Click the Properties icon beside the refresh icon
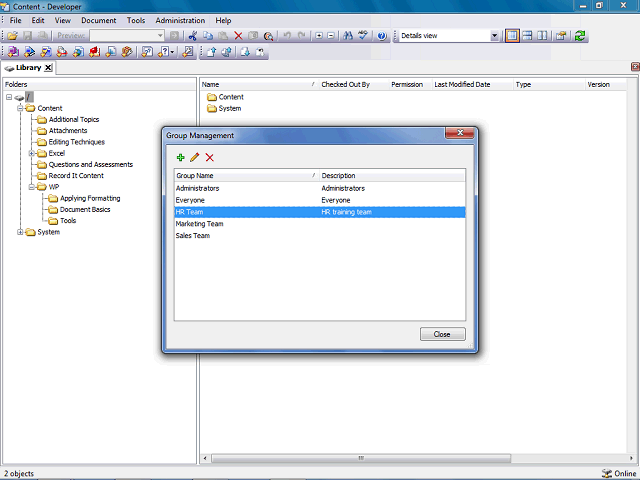This screenshot has width=640, height=480. click(561, 36)
